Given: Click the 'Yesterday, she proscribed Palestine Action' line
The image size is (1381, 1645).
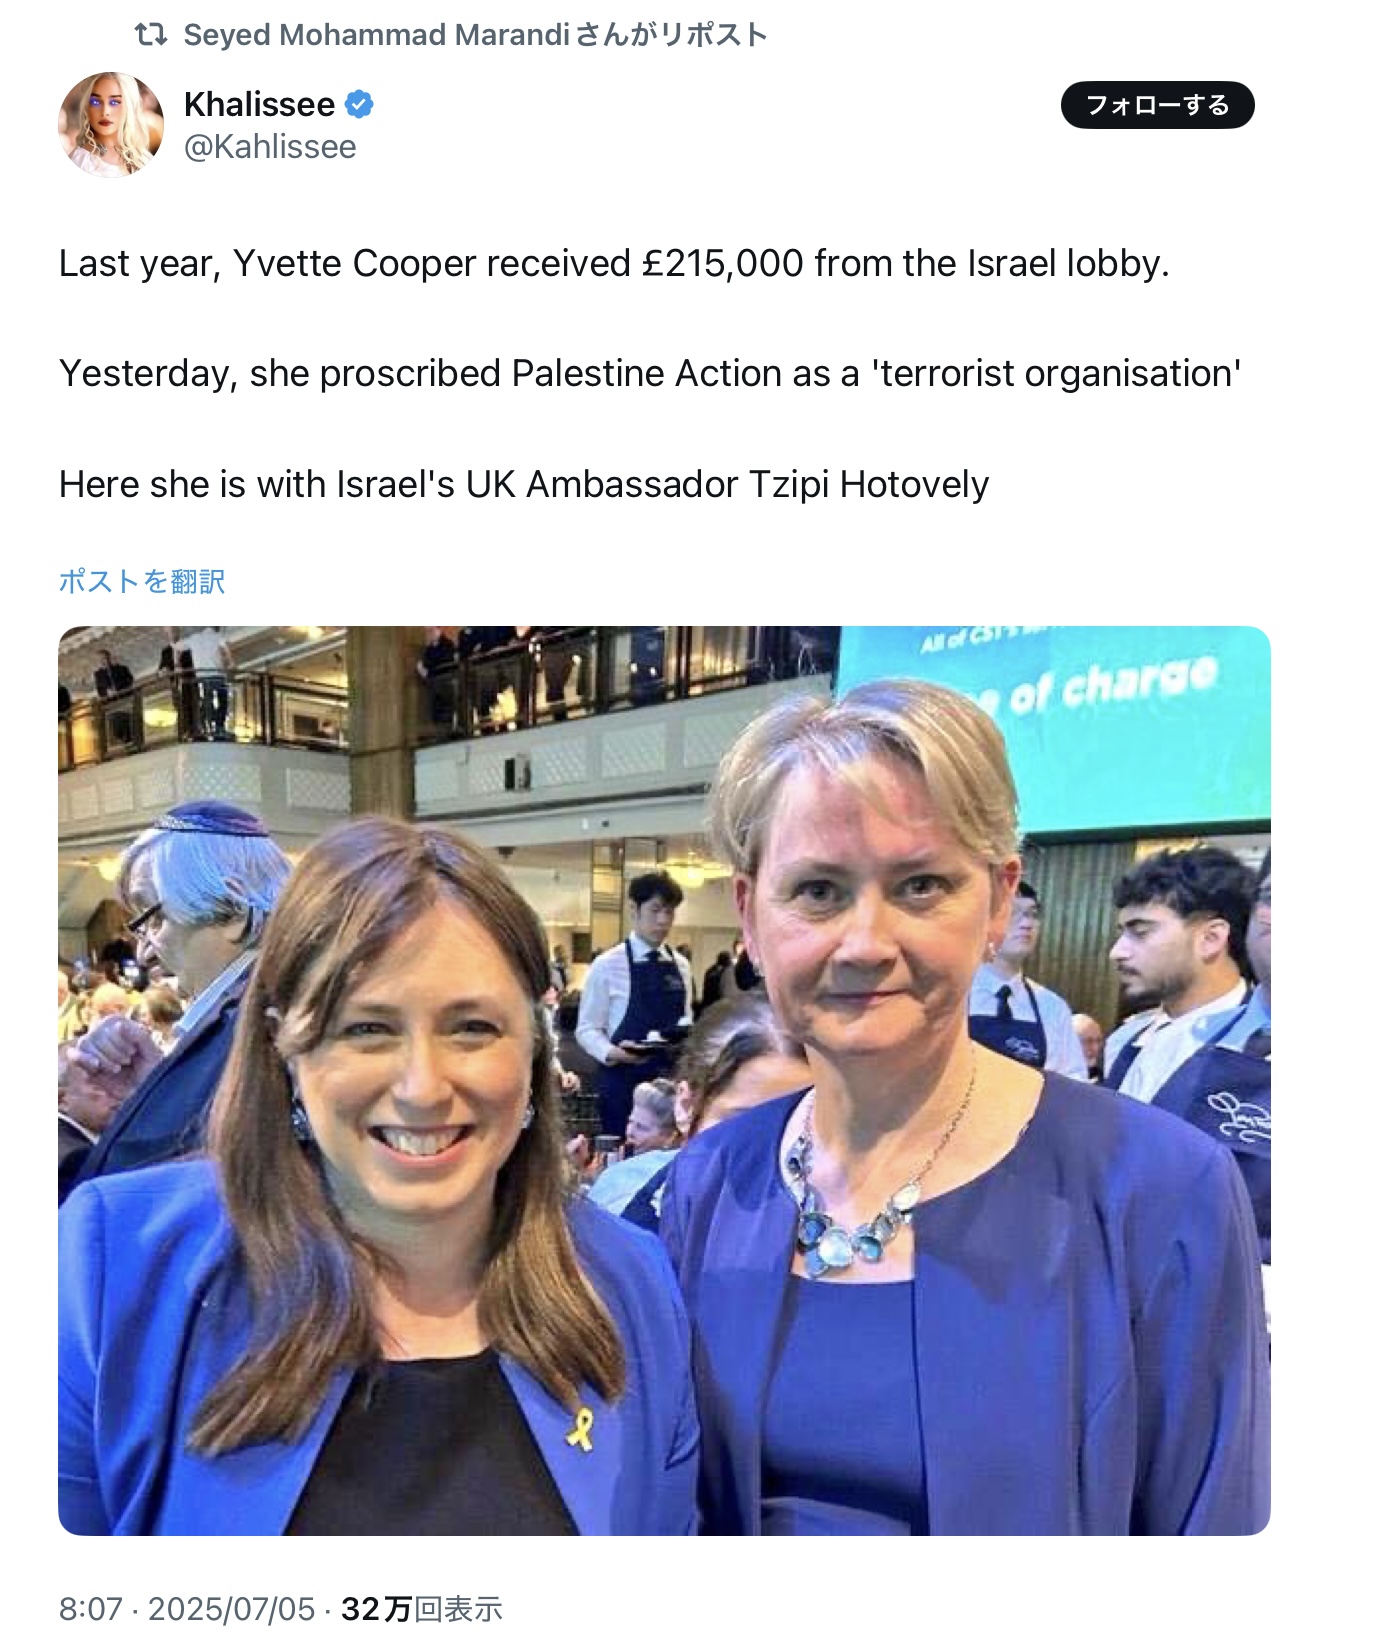Looking at the screenshot, I should (x=650, y=373).
